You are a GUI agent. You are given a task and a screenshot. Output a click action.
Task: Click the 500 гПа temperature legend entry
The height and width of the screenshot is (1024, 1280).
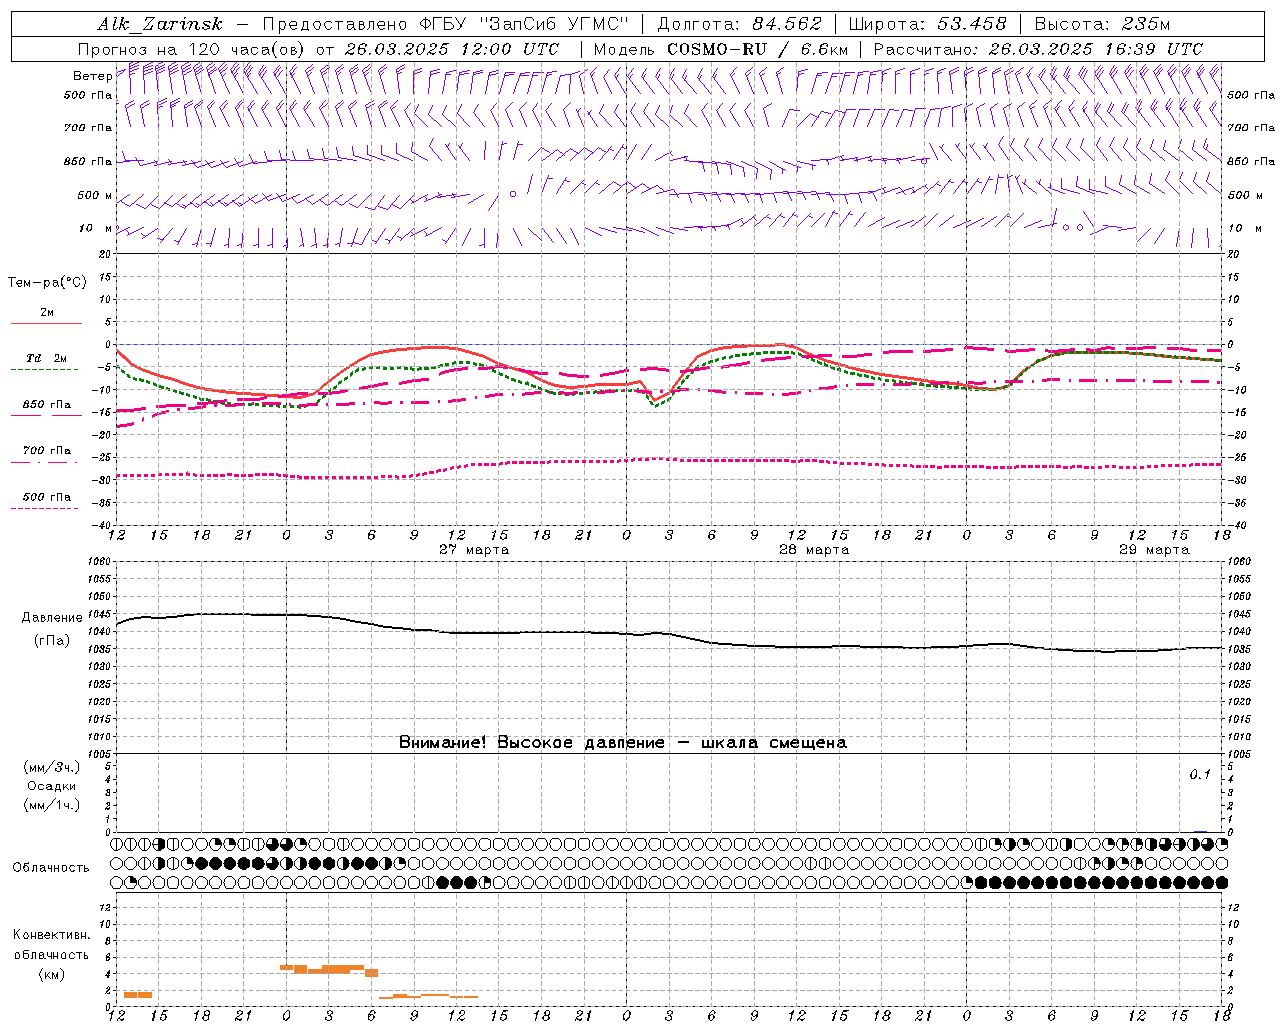click(x=47, y=497)
